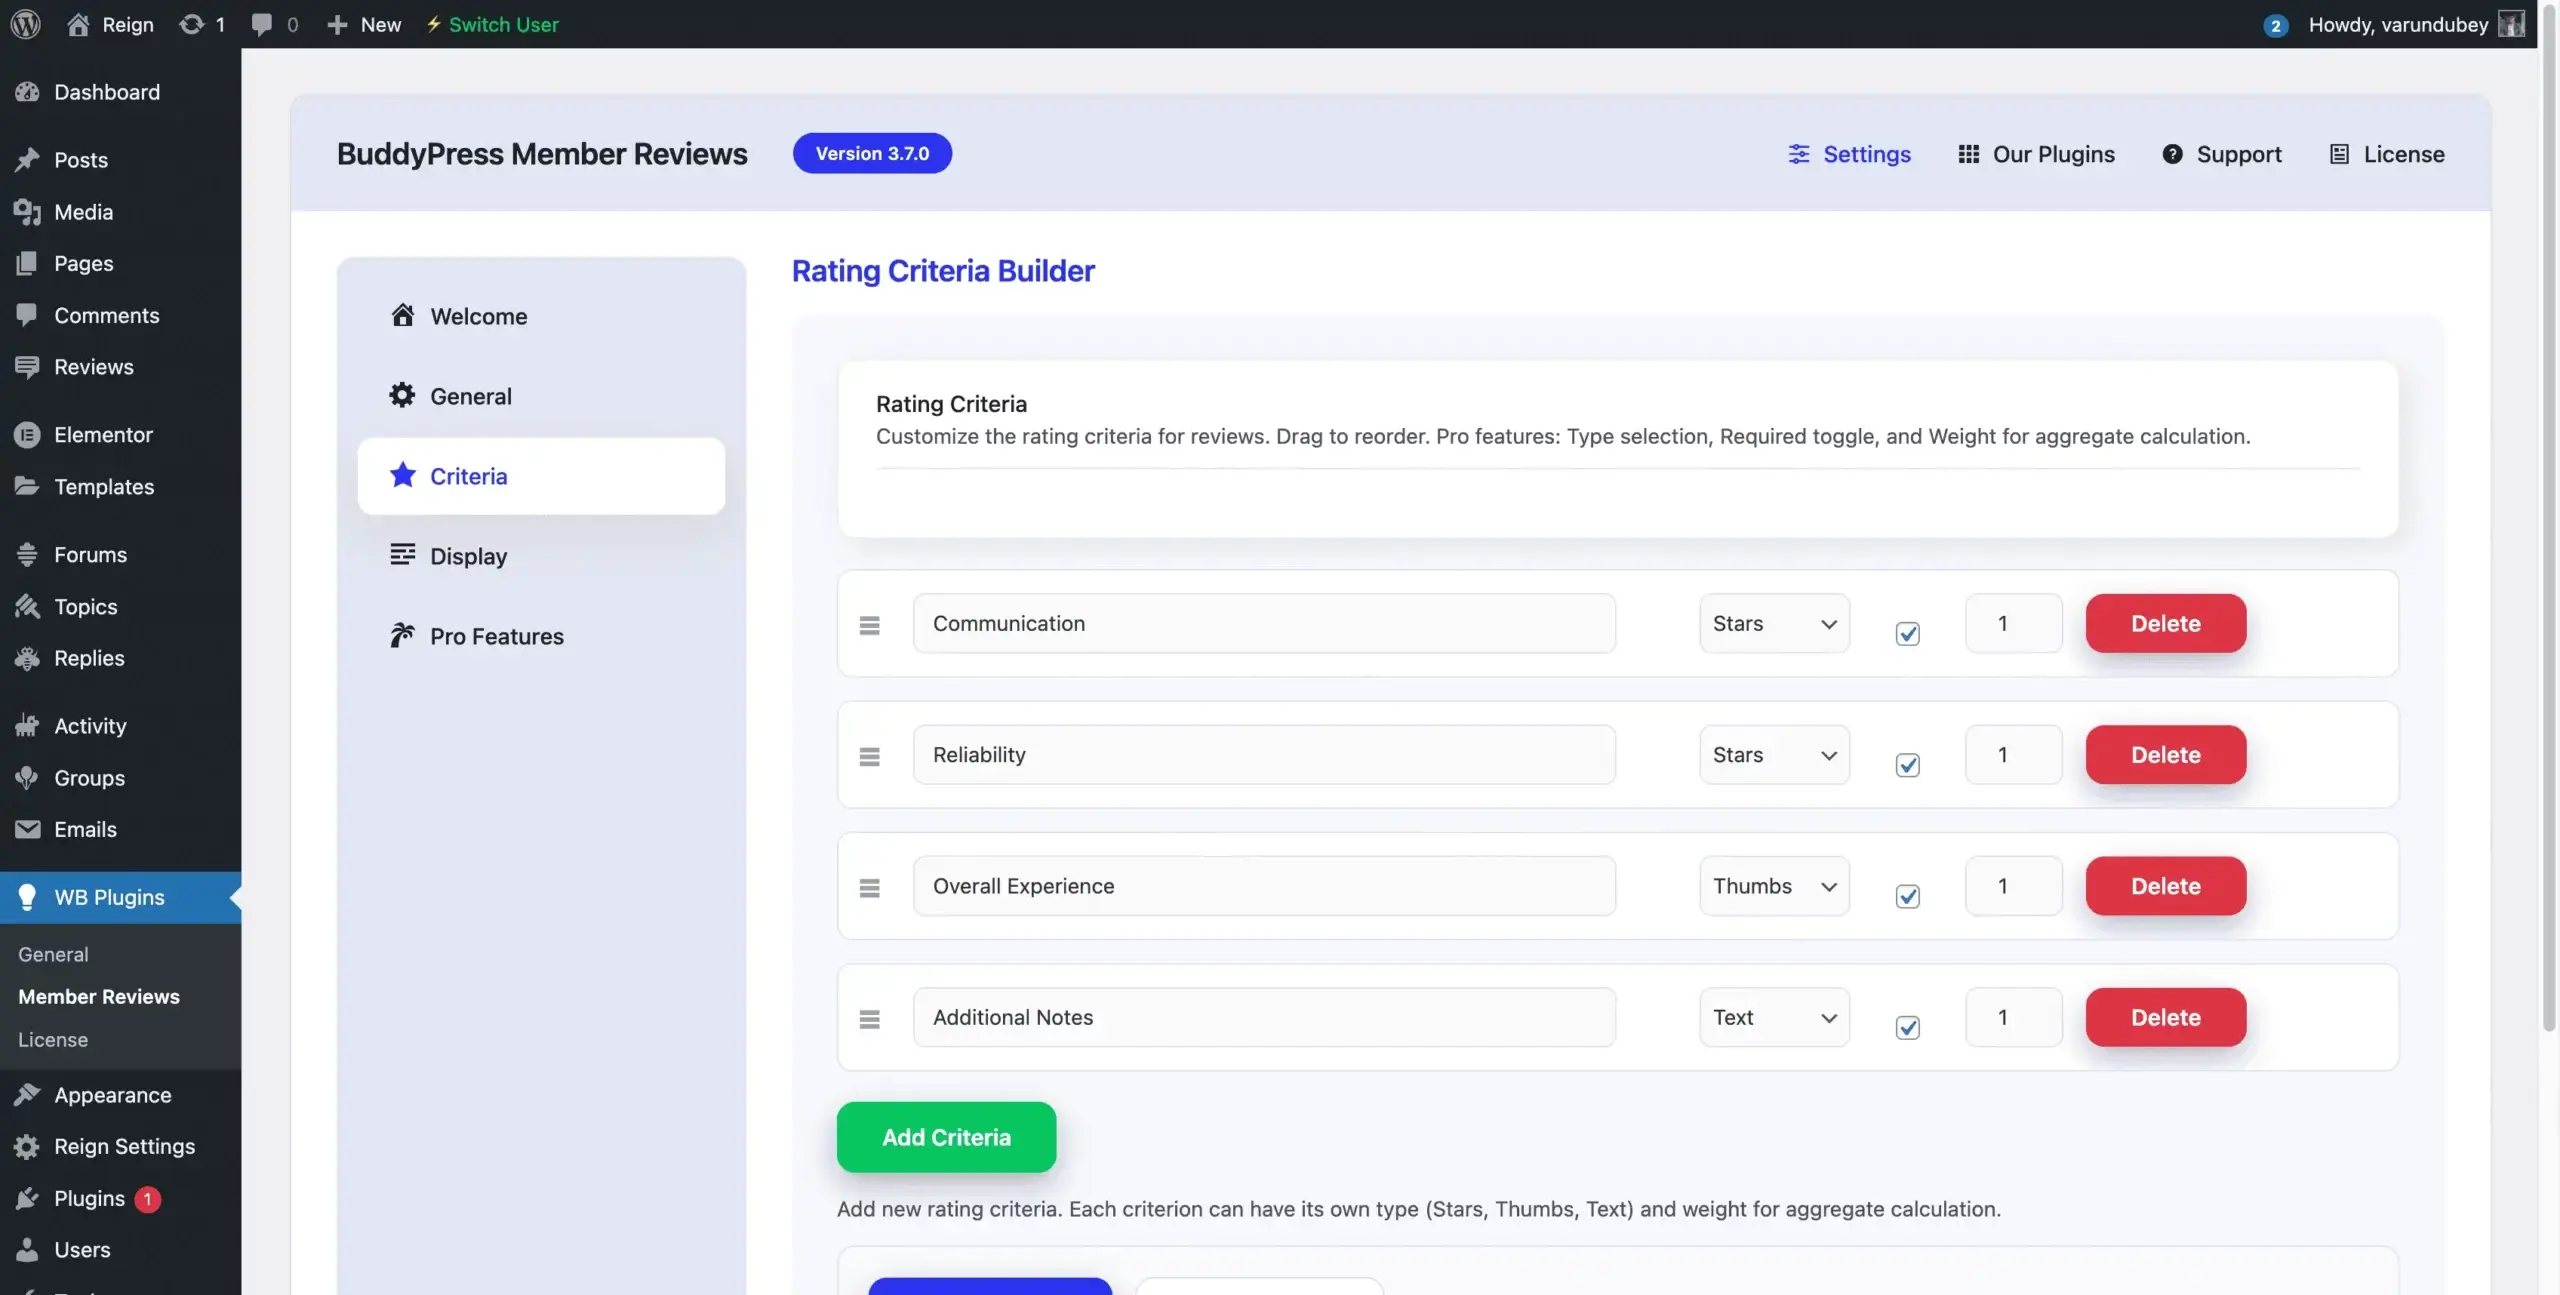Click the Switch User link
Viewport: 2560px width, 1295px height.
(x=492, y=24)
